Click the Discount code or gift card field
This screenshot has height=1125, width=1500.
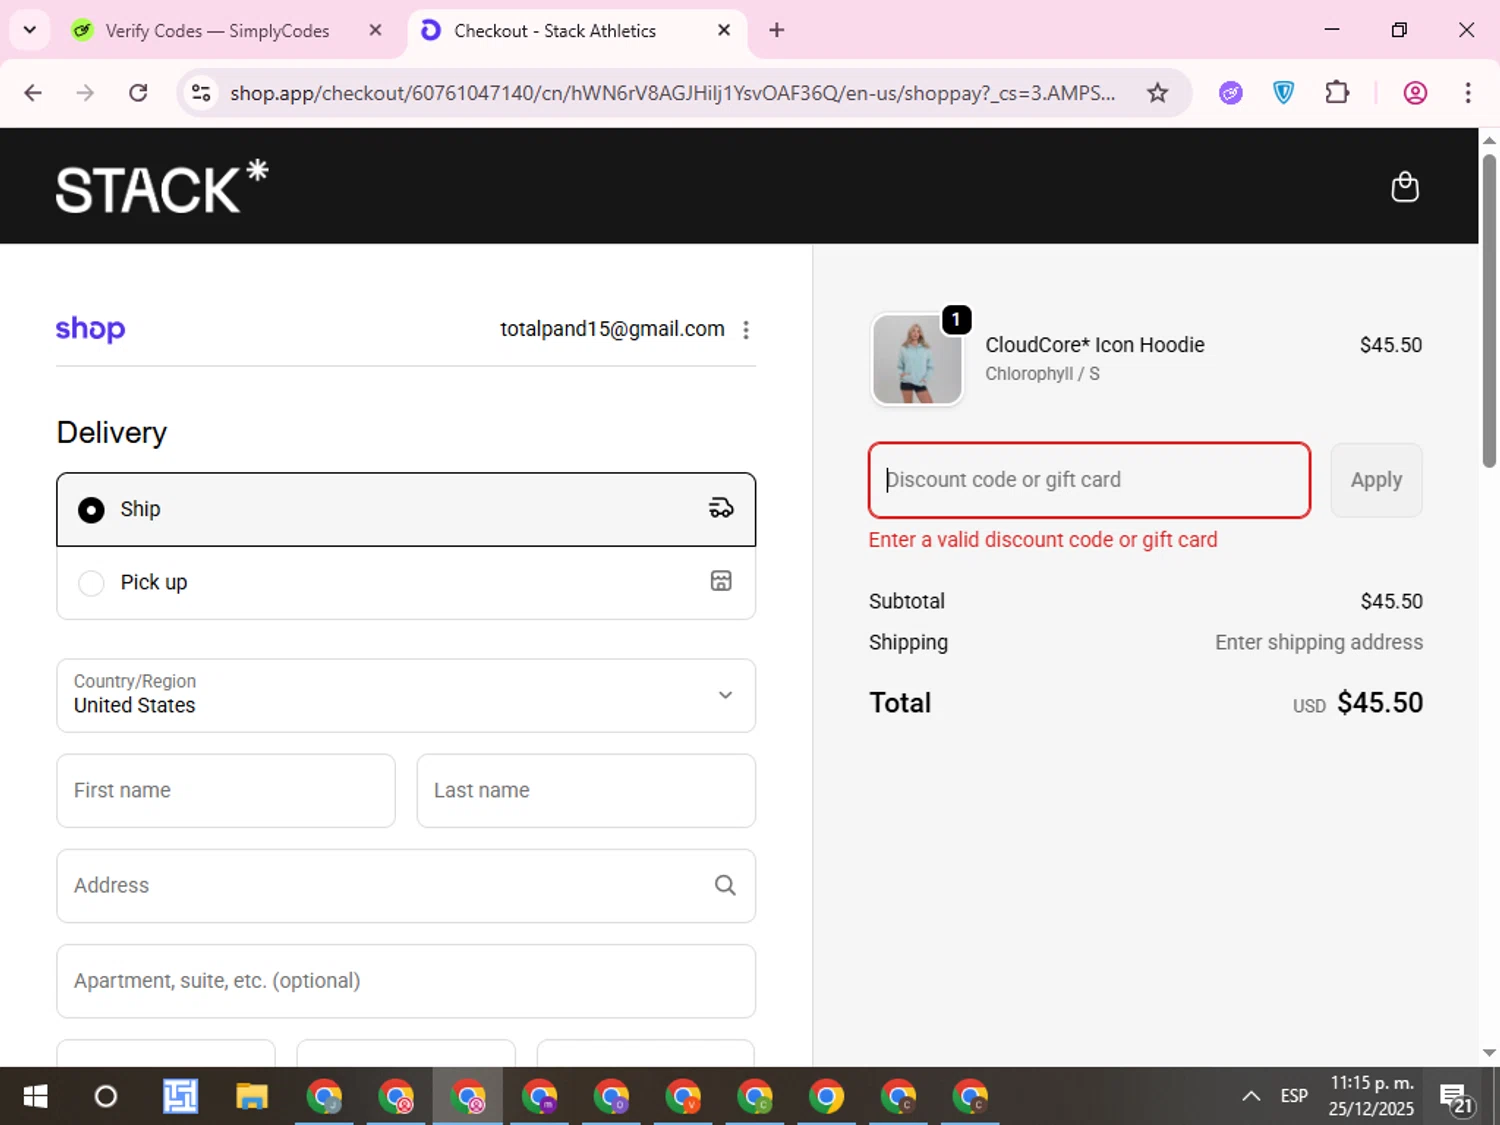coord(1089,480)
